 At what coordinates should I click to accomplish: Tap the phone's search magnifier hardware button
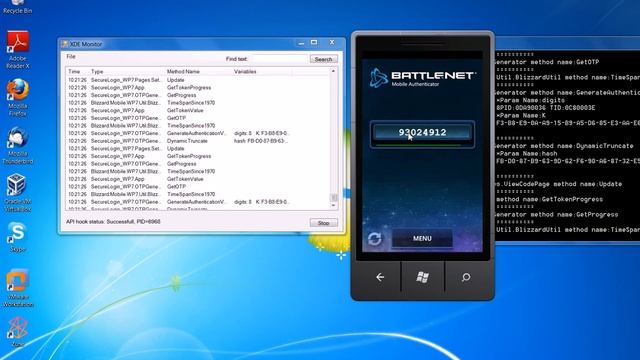(x=466, y=278)
